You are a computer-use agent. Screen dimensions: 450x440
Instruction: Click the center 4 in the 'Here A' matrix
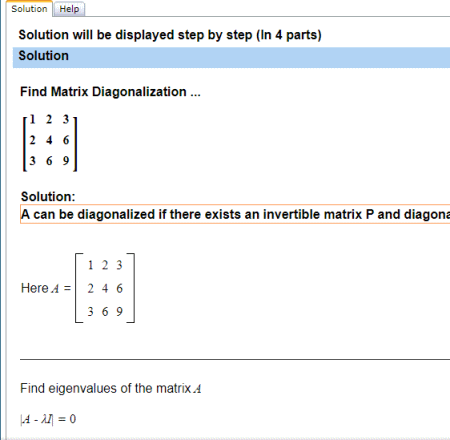click(105, 288)
